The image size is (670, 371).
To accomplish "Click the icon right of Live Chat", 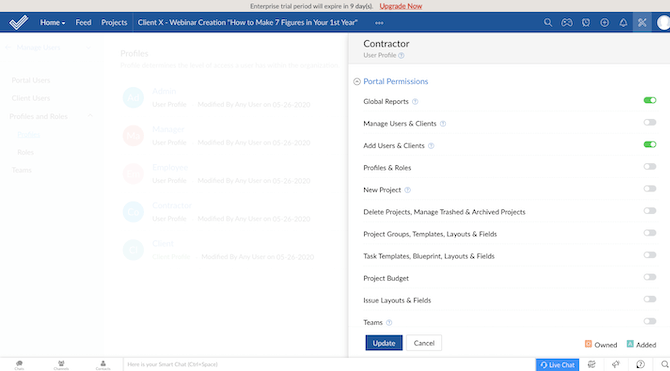I will click(591, 365).
